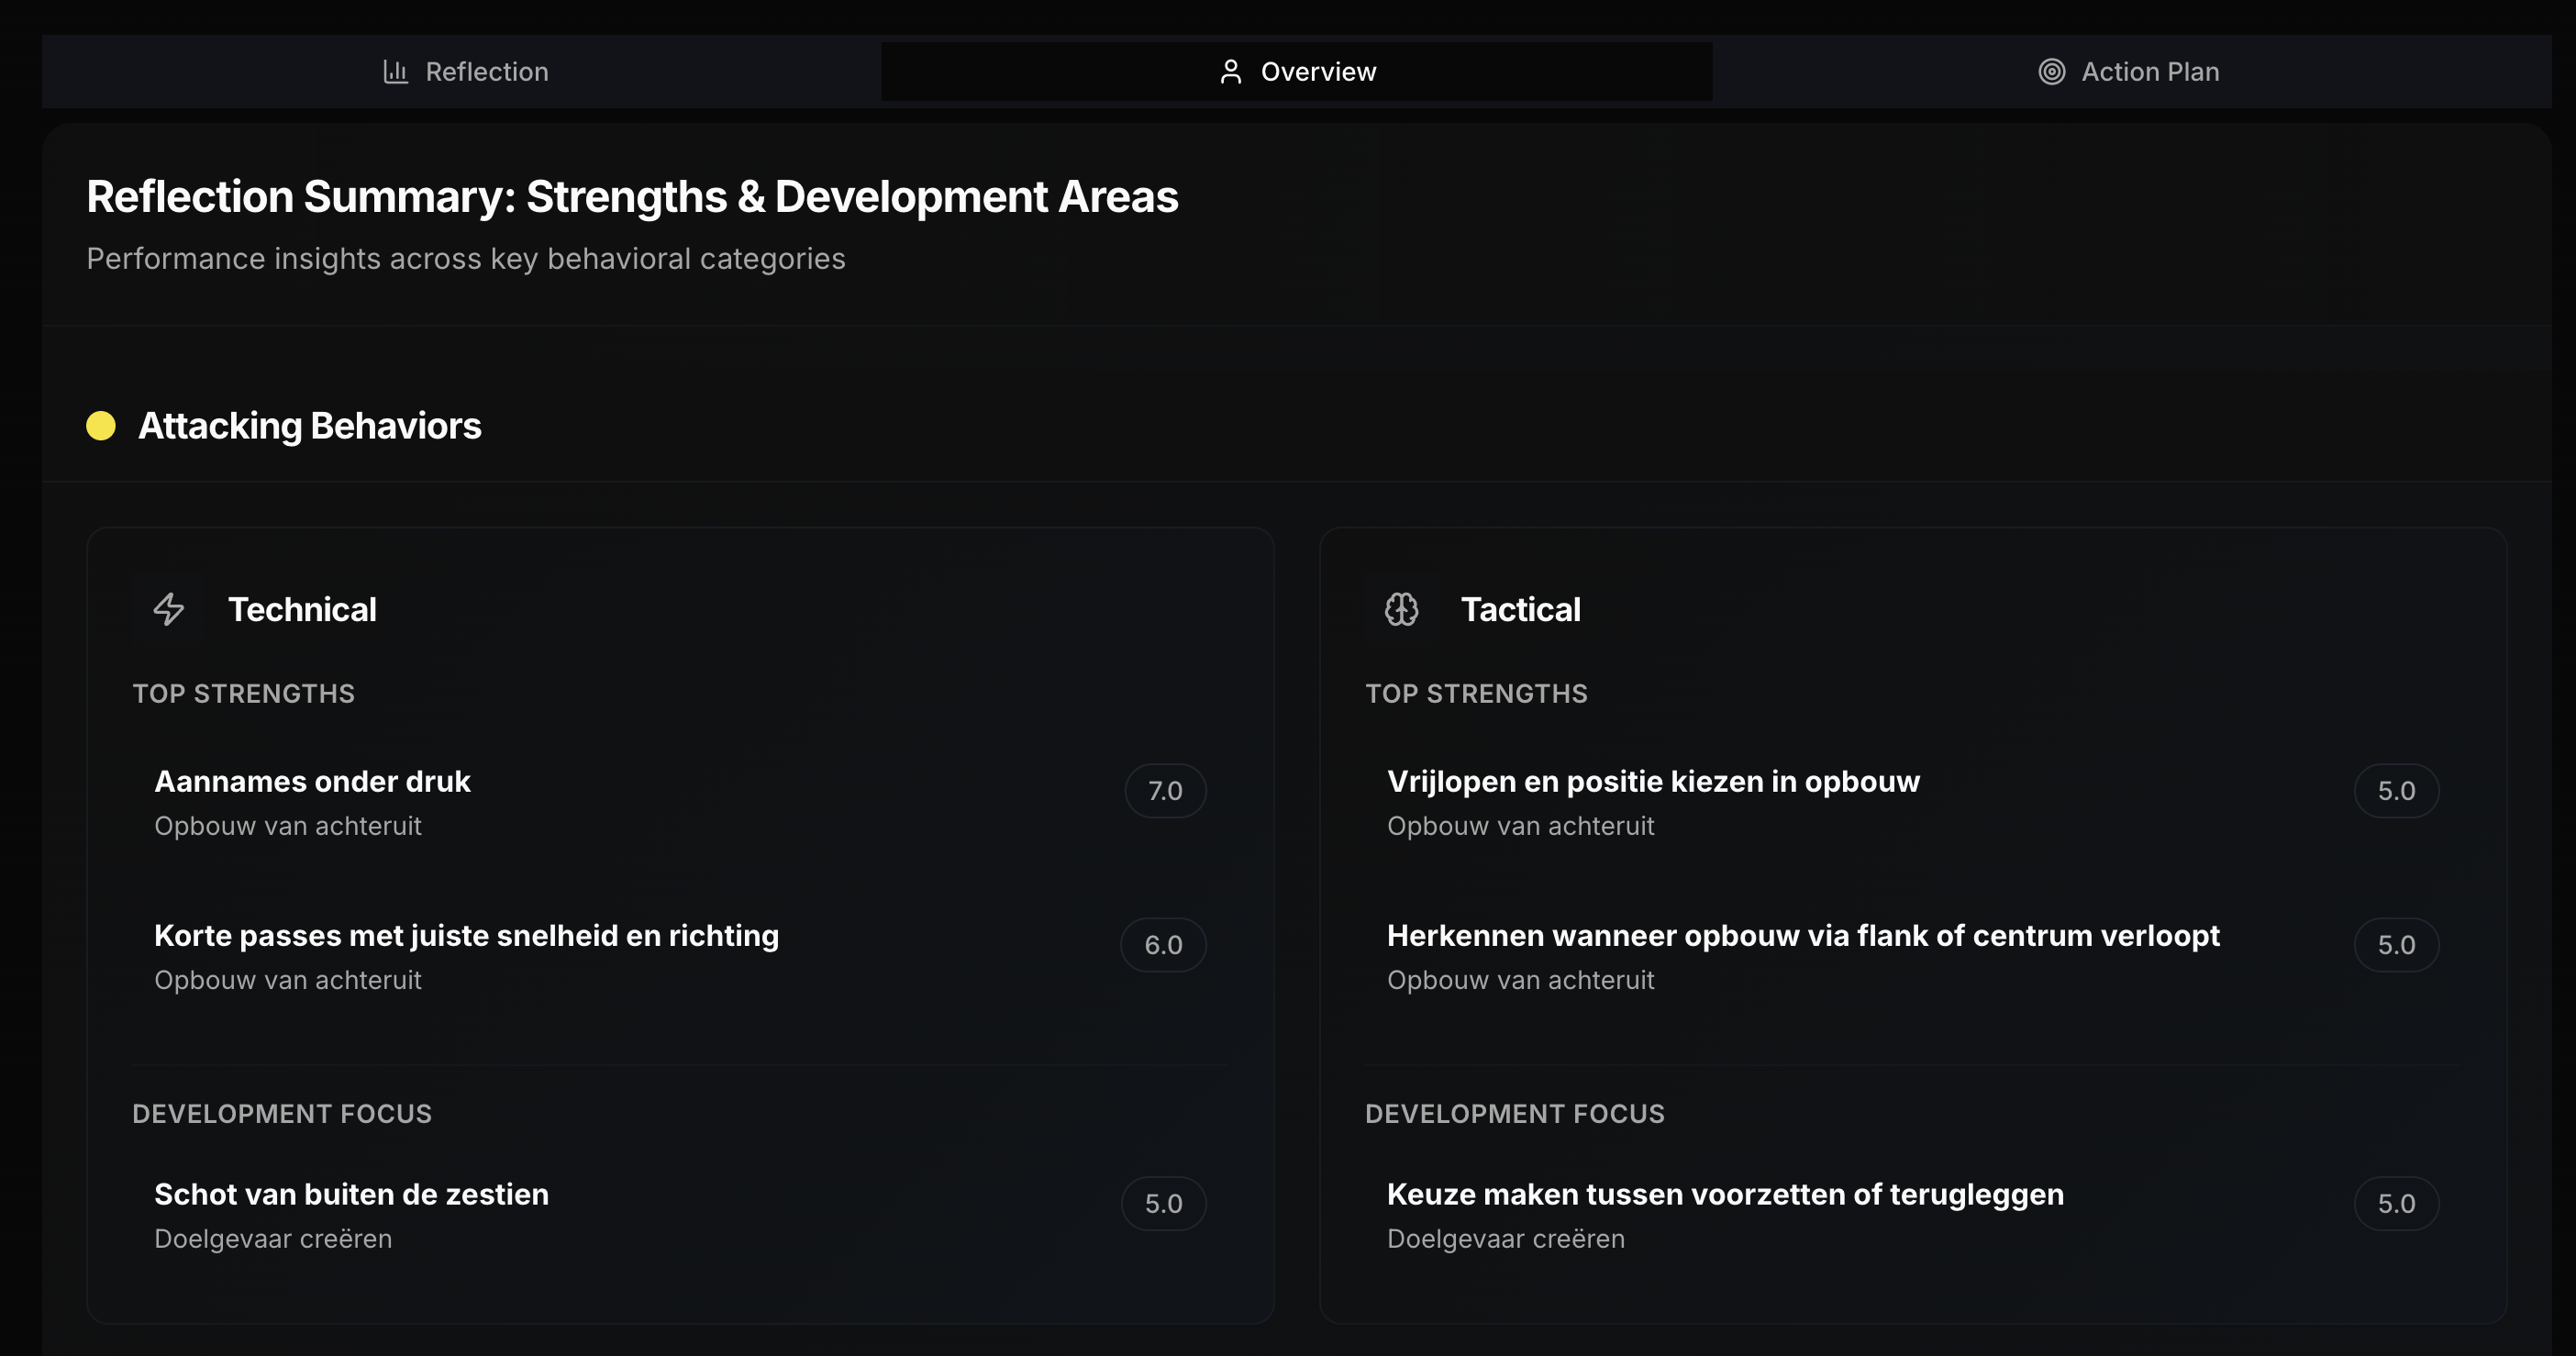Click the brain icon next to Tactical

click(x=1401, y=609)
